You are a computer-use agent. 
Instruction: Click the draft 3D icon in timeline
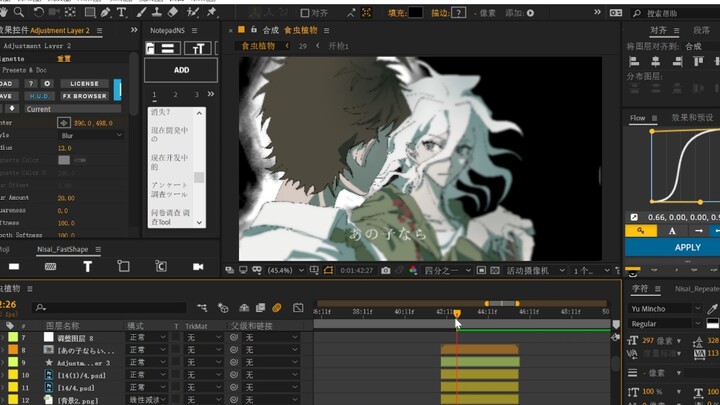(223, 308)
